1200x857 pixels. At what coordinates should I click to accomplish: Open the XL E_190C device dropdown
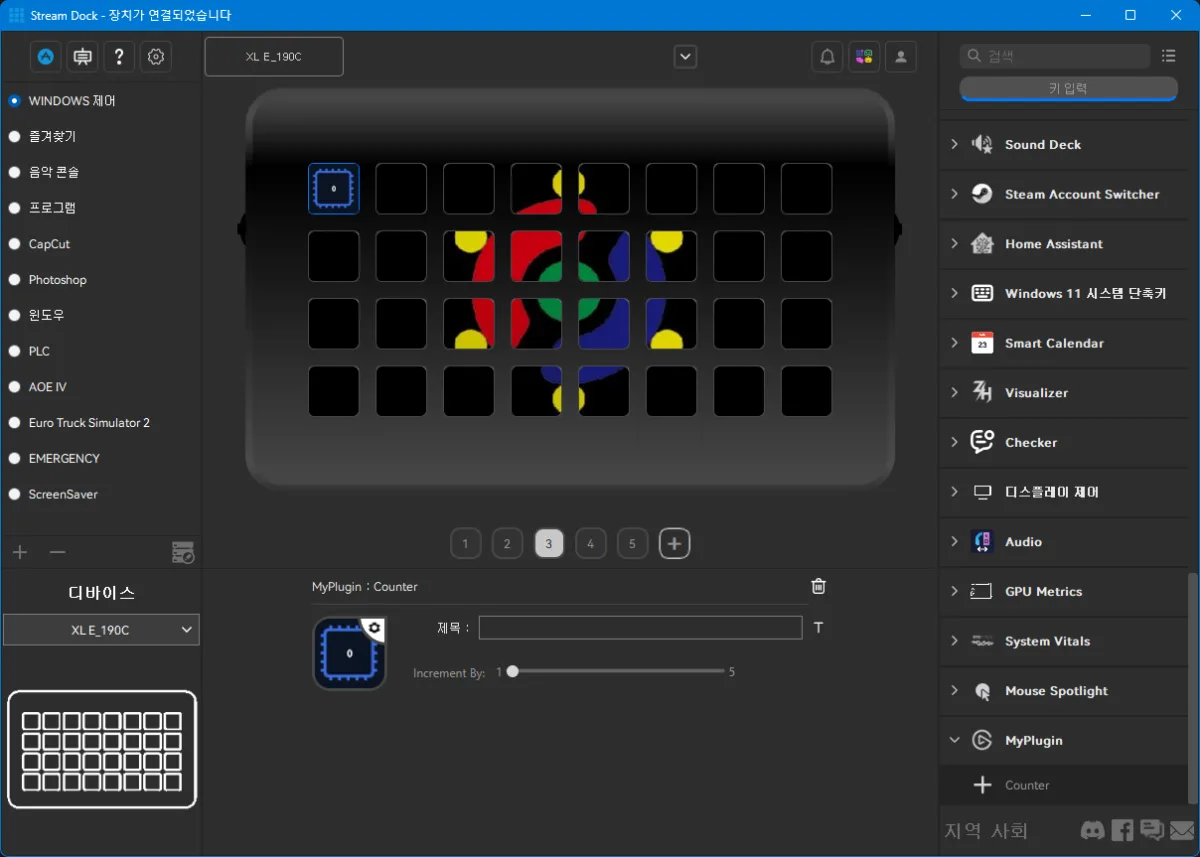[x=101, y=630]
